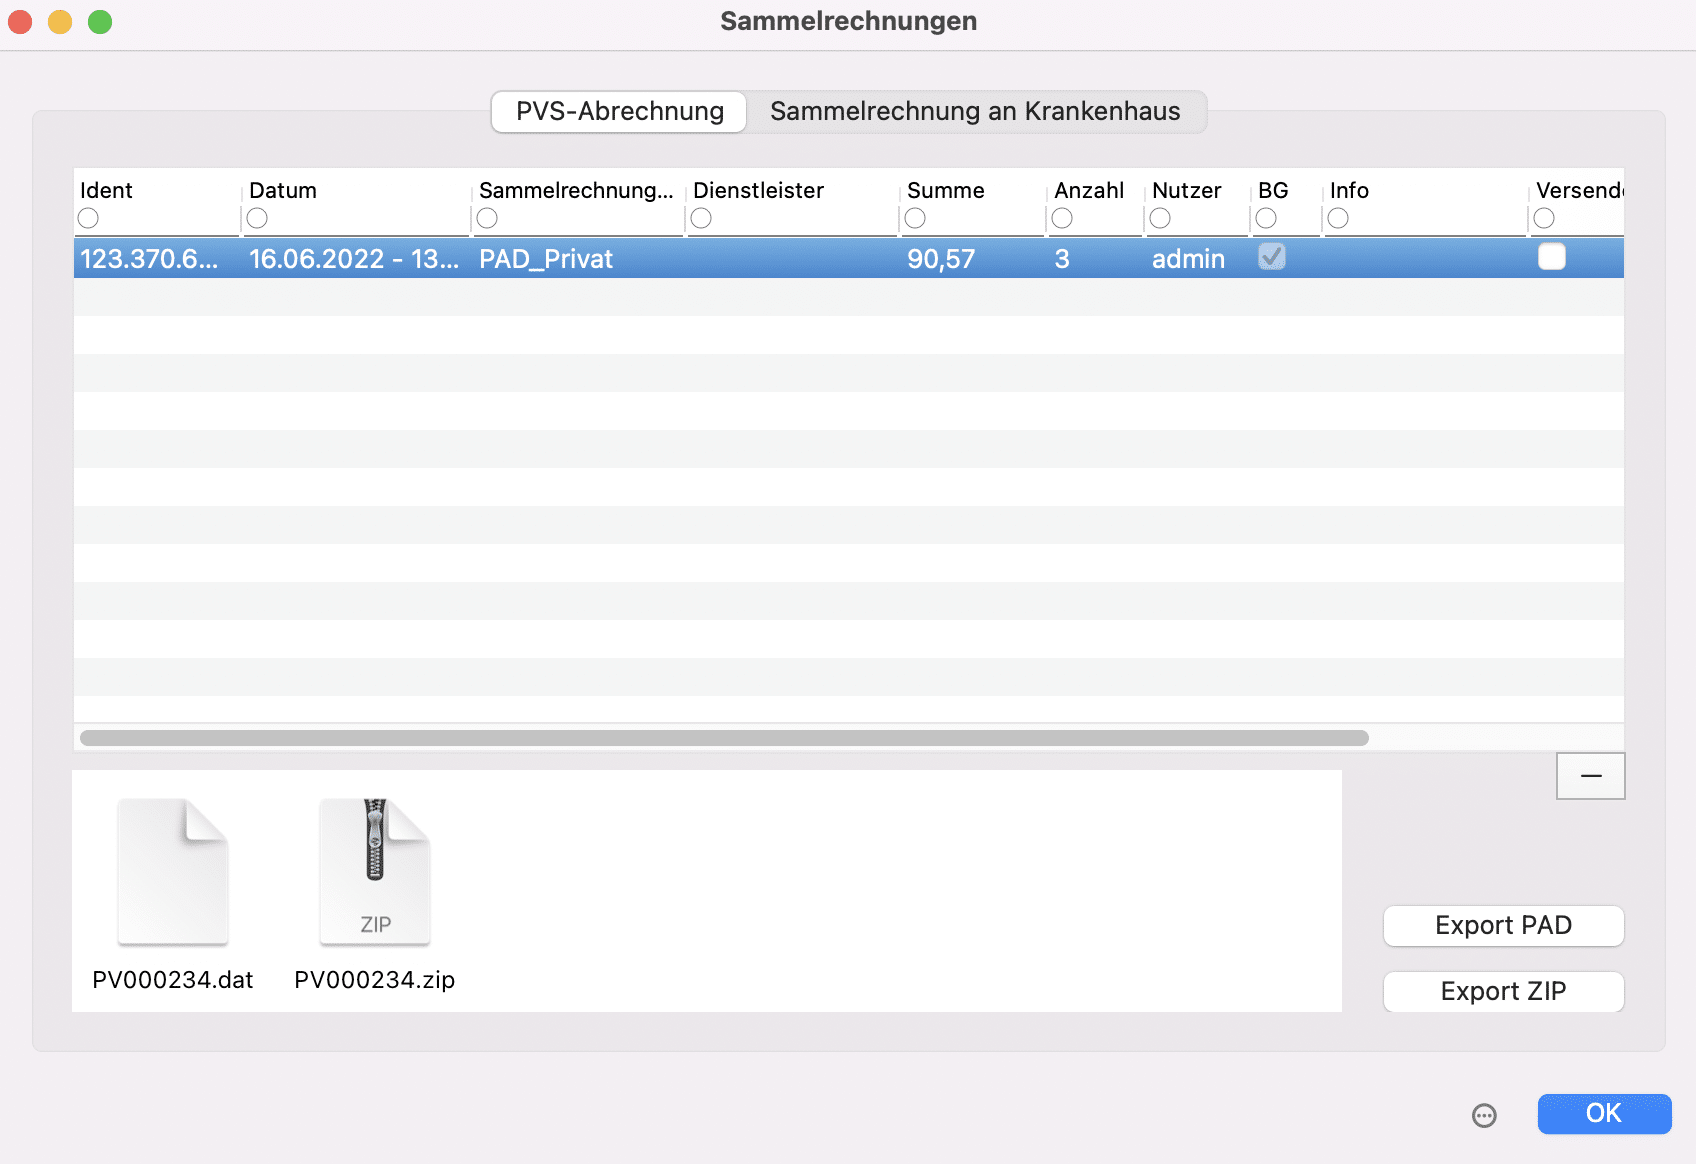Viewport: 1696px width, 1164px height.
Task: Click the Export PAD button
Action: [x=1503, y=926]
